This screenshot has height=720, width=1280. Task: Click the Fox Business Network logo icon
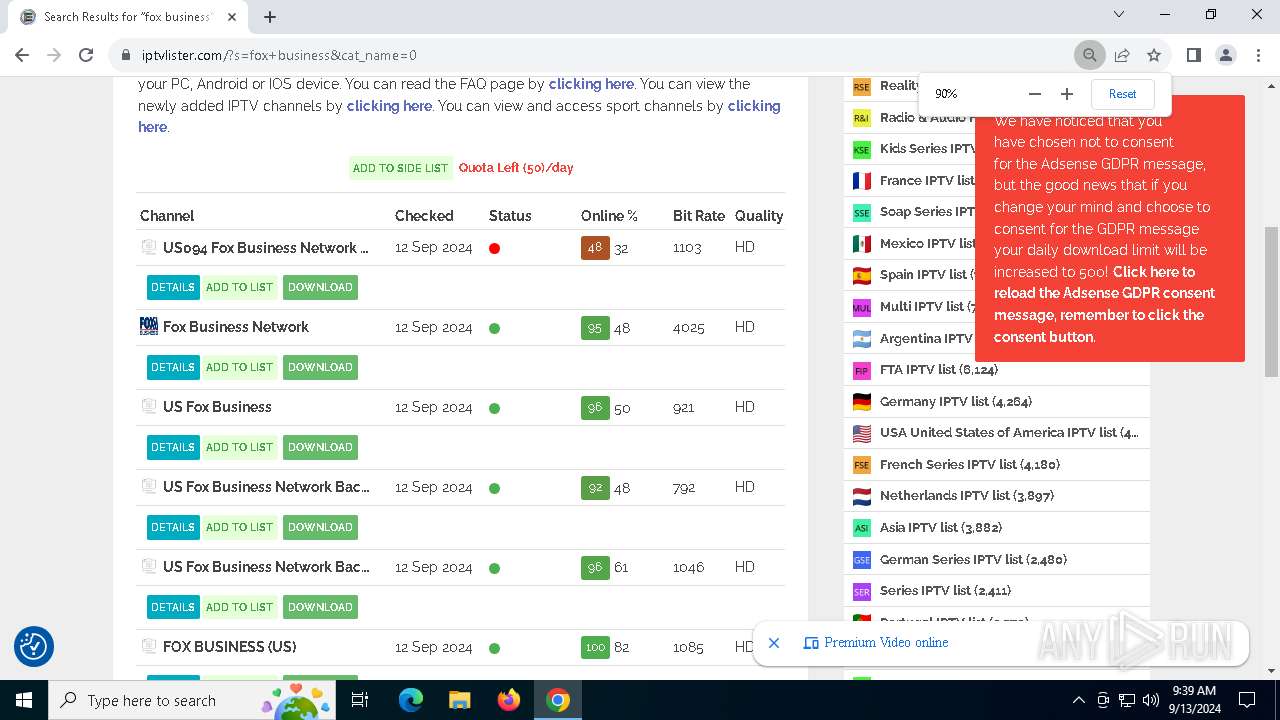(149, 326)
